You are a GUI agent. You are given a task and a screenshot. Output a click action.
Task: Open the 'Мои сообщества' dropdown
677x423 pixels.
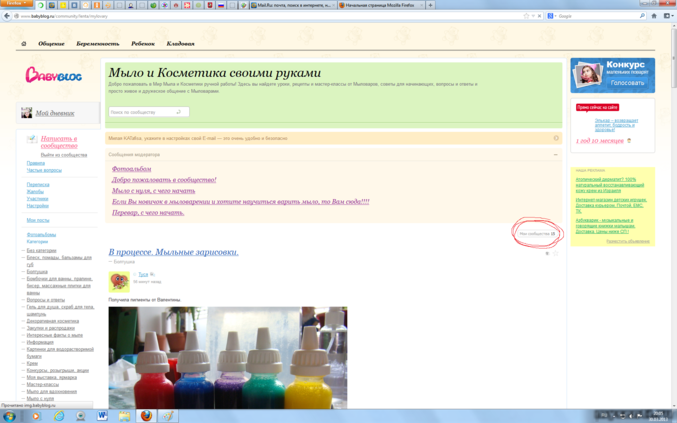(x=537, y=233)
